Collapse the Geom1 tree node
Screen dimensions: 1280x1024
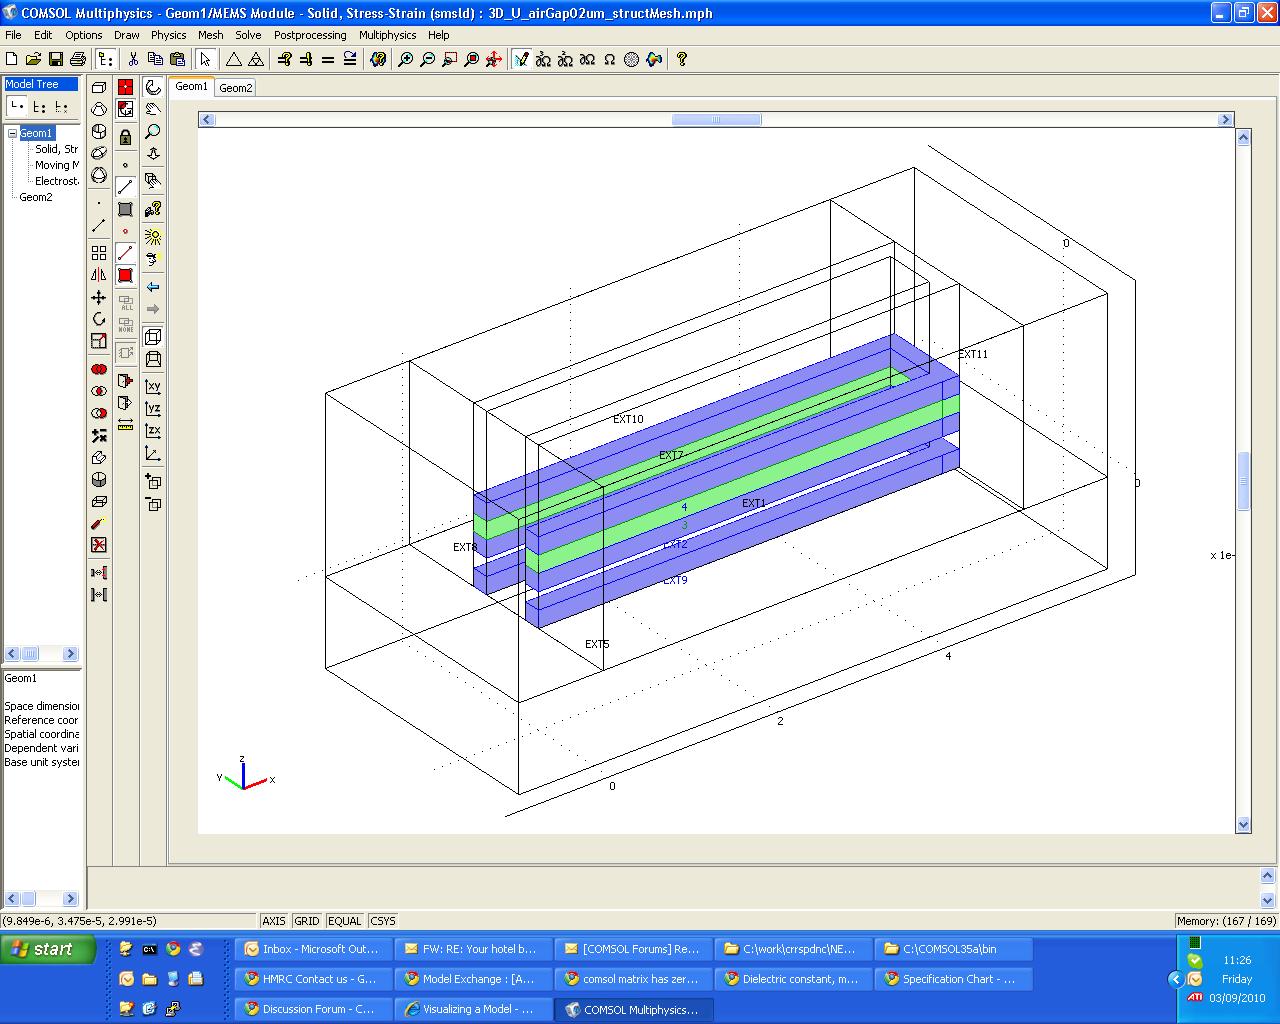(12, 133)
